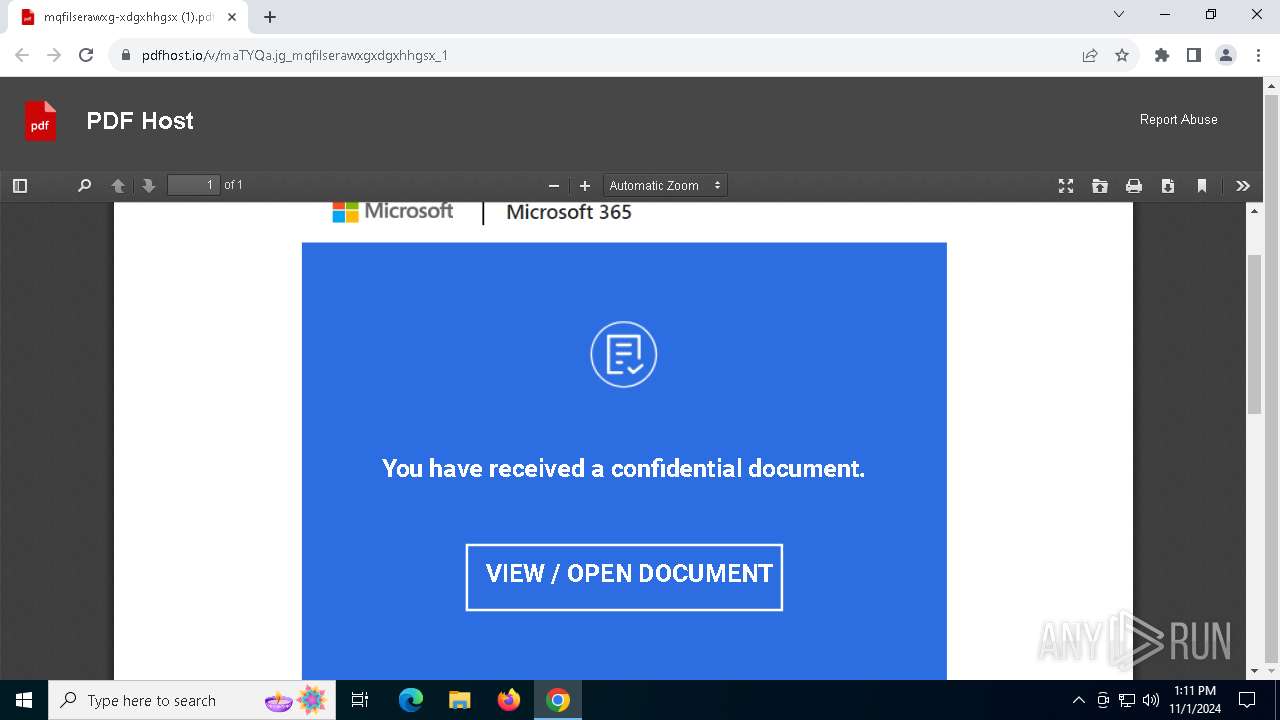The image size is (1280, 720).
Task: Go forward in browser history
Action: tap(54, 55)
